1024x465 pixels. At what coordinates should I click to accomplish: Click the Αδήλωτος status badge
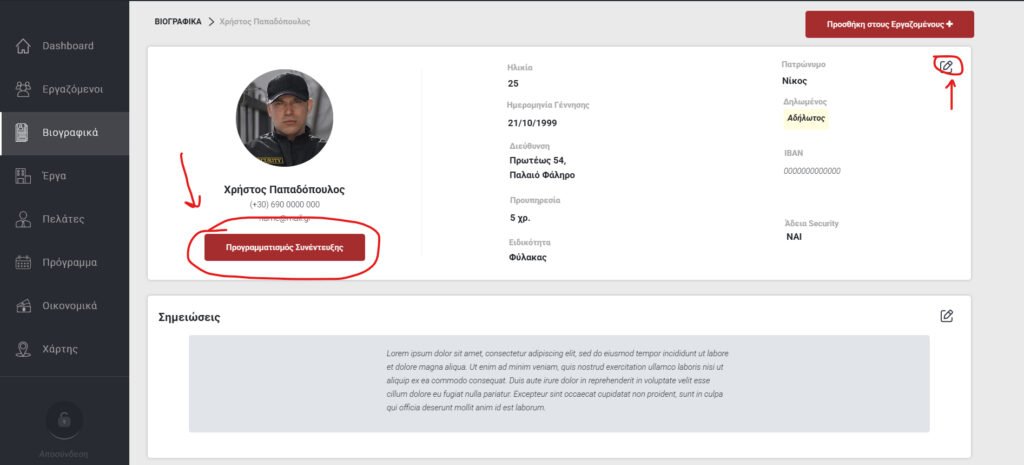806,118
